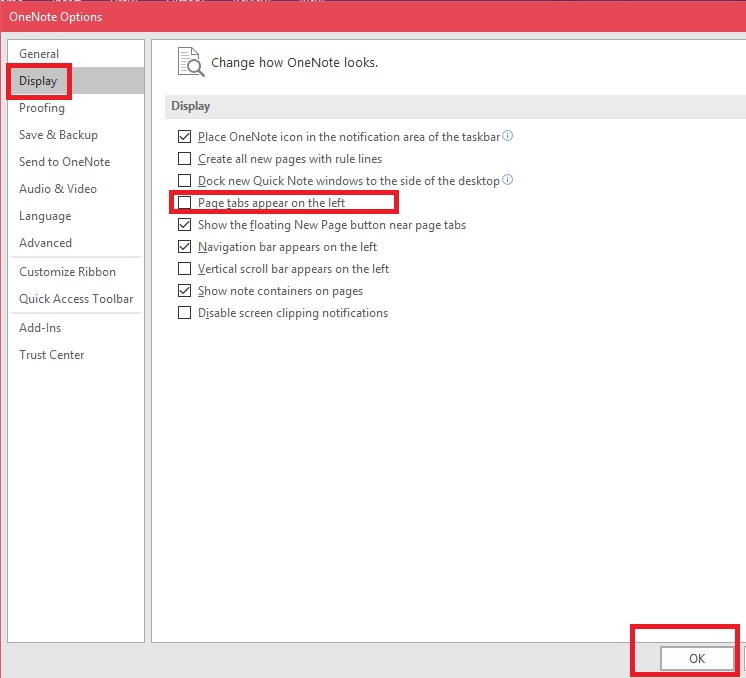
Task: Click the Display section header
Action: [x=190, y=106]
